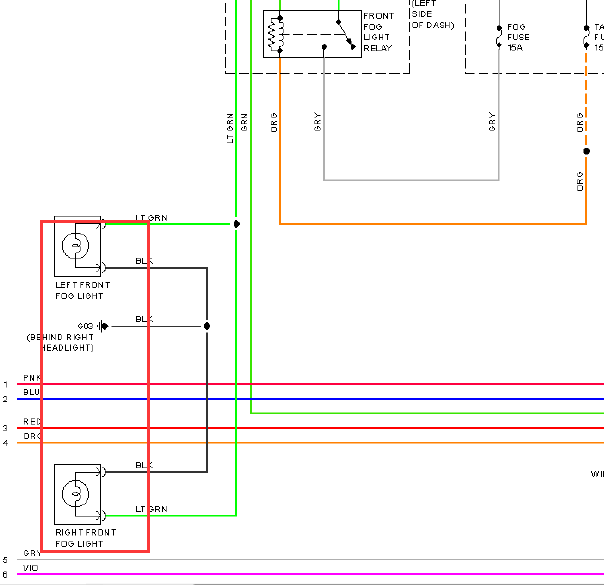The height and width of the screenshot is (585, 604).
Task: Click the GRY wire label at line 5
Action: [32, 553]
